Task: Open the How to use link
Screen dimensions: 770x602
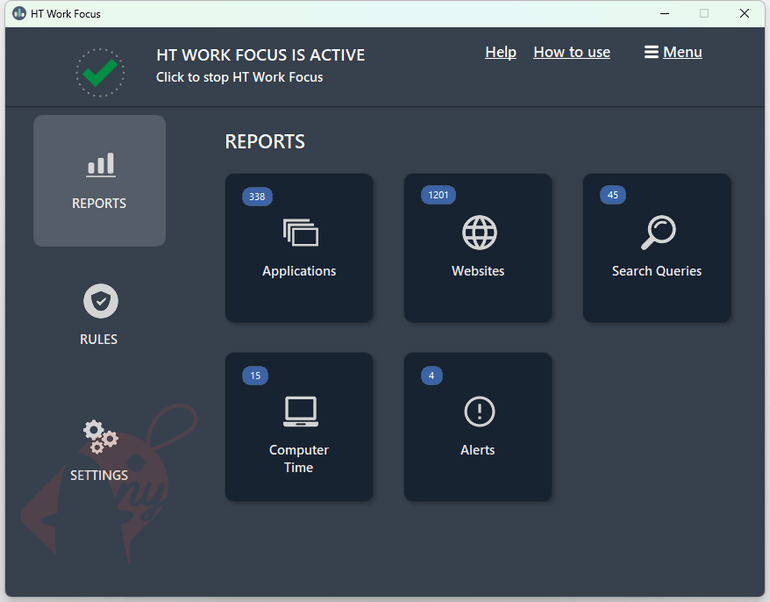Action: tap(572, 52)
